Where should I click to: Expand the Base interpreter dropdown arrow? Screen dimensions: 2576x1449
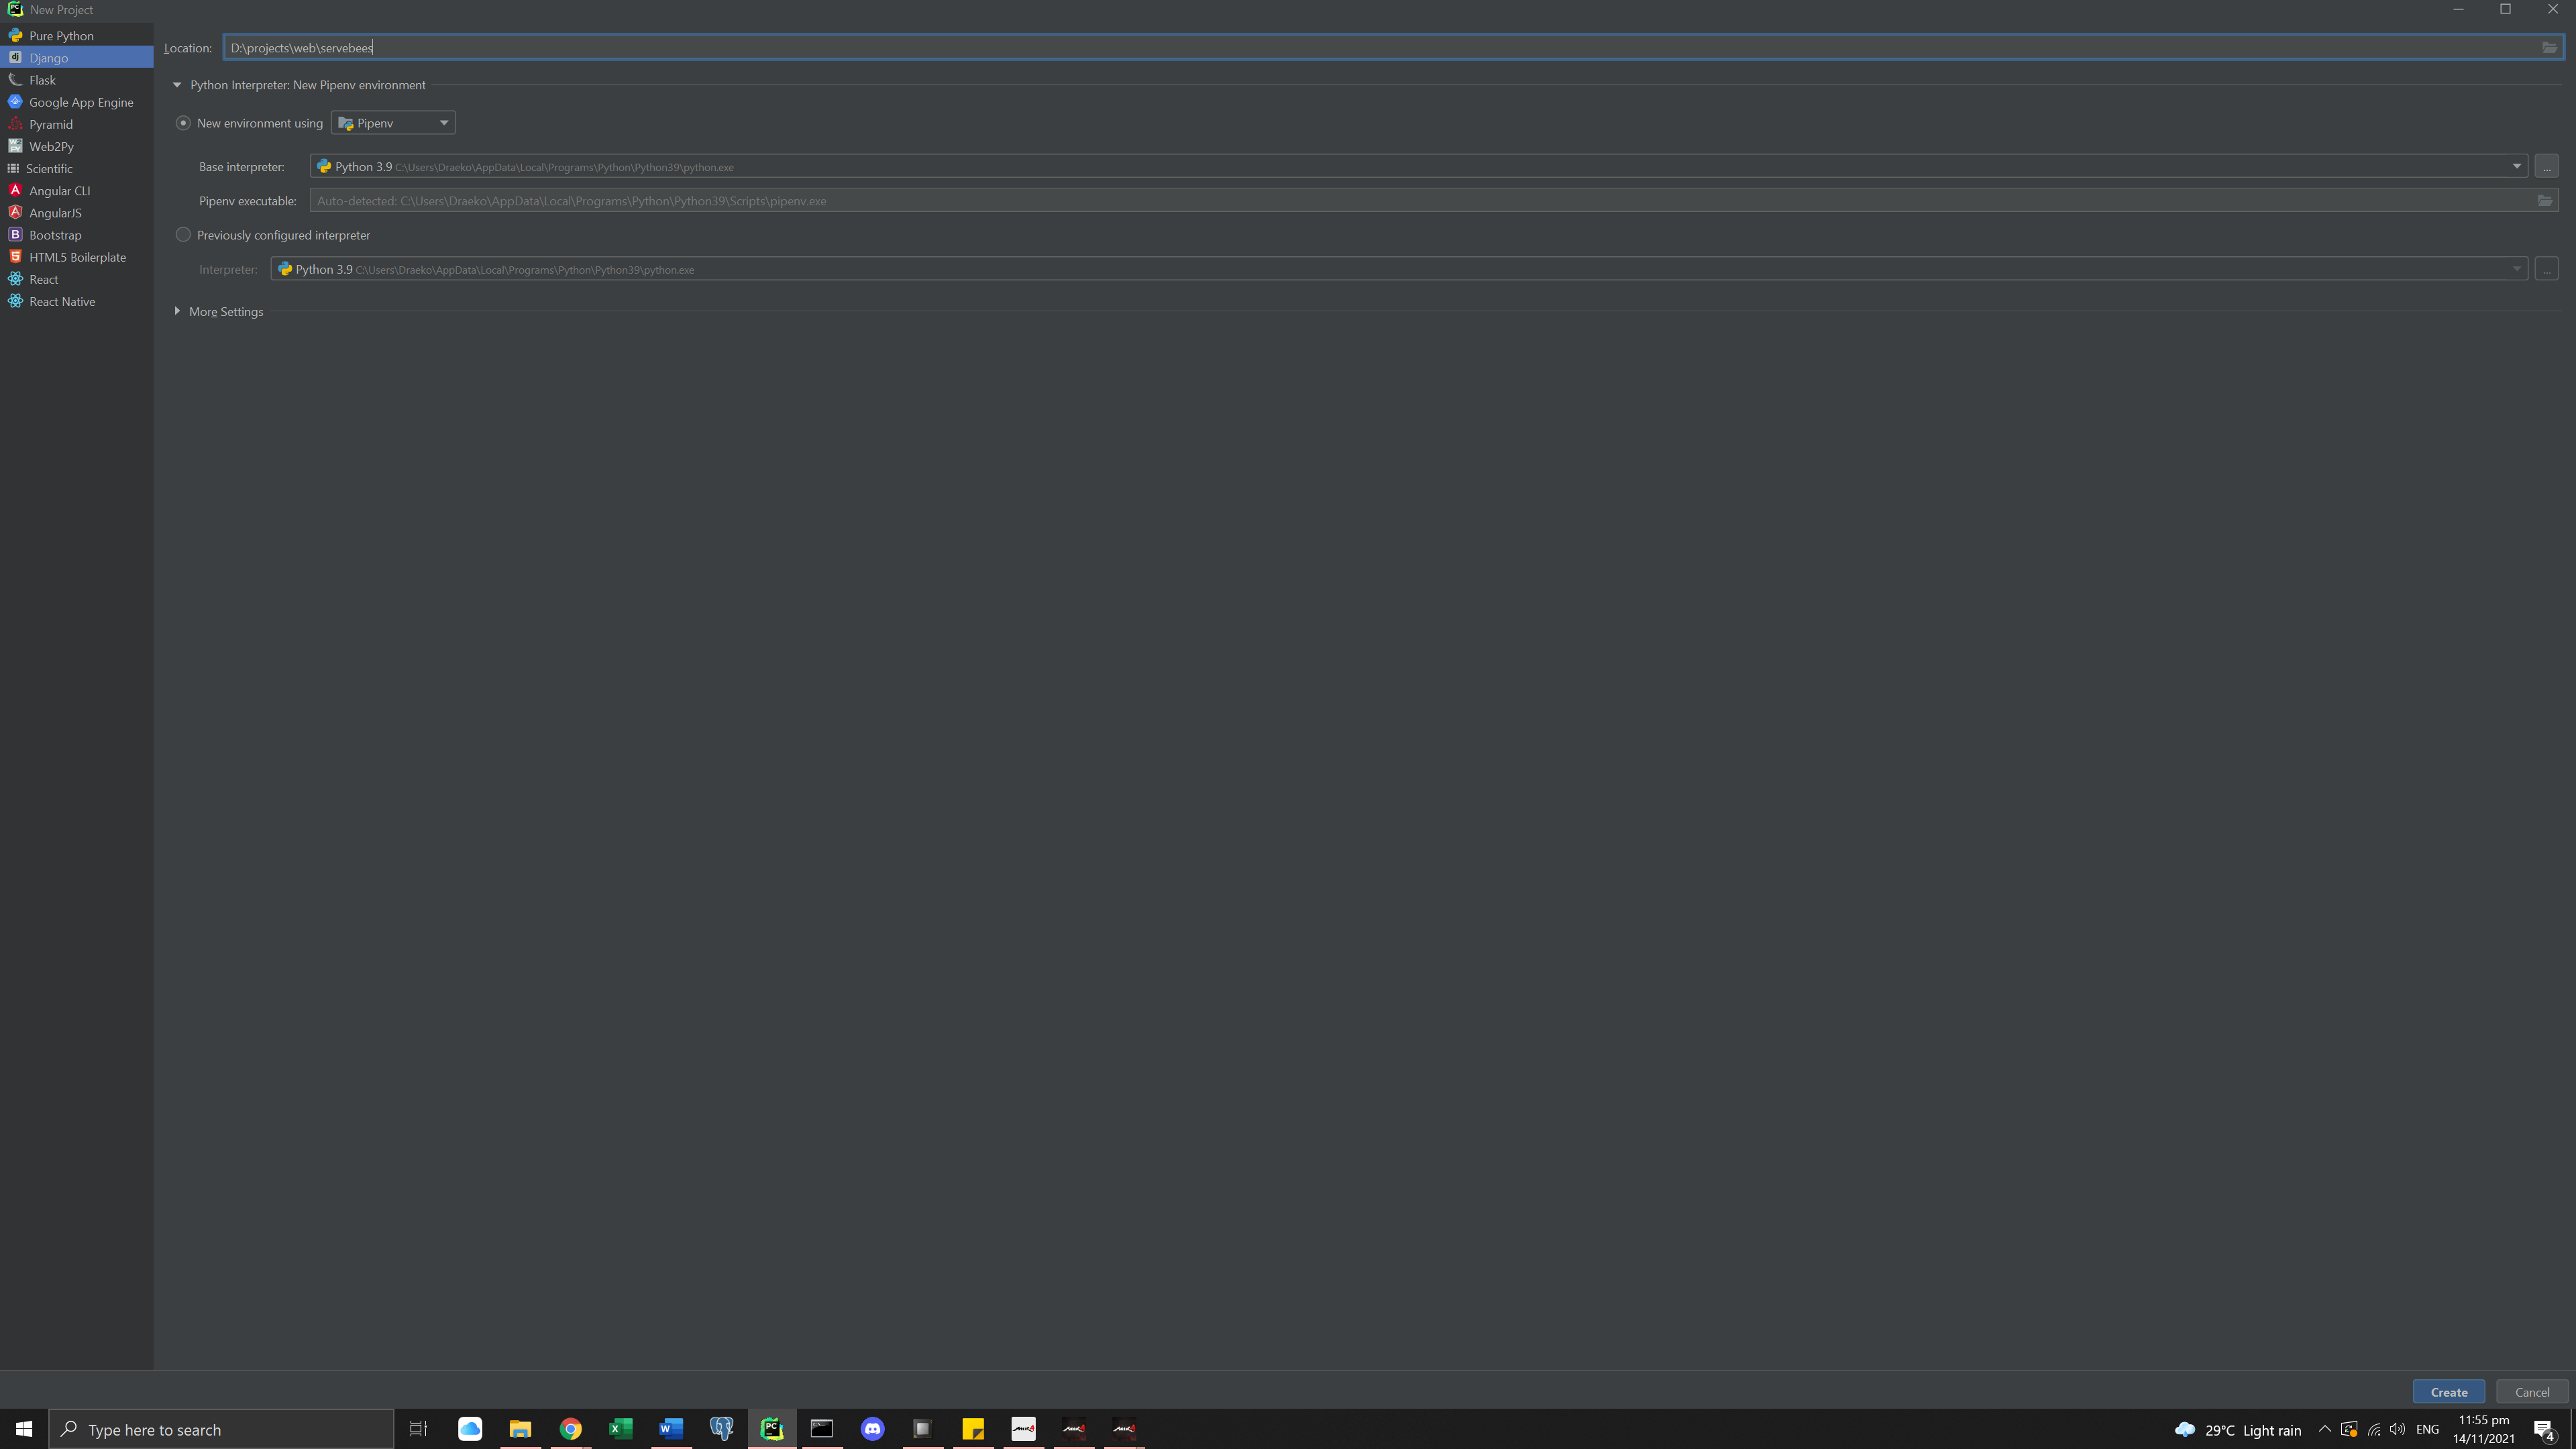click(x=2516, y=167)
